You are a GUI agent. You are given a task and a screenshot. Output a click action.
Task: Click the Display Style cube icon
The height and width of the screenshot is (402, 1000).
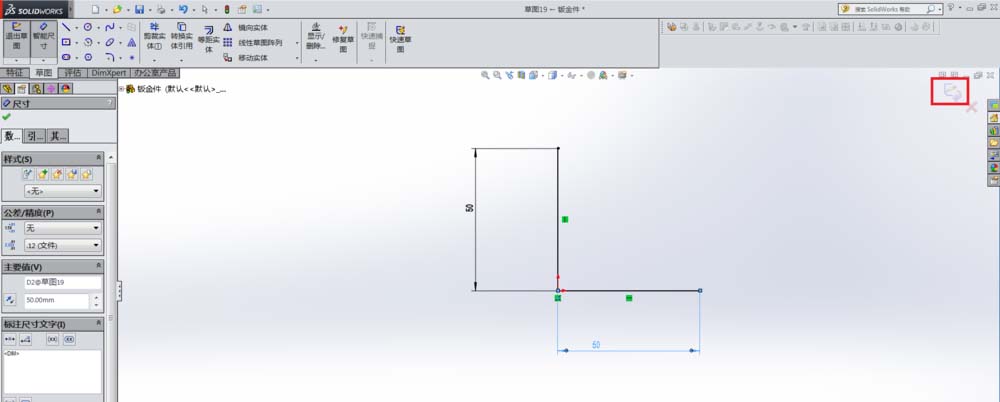click(552, 75)
